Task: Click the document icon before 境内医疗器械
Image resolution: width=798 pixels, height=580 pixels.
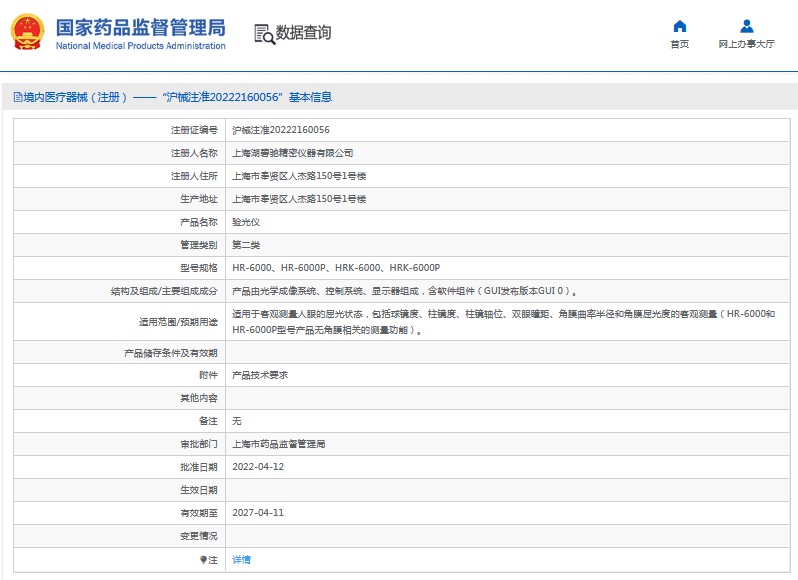Action: 18,97
